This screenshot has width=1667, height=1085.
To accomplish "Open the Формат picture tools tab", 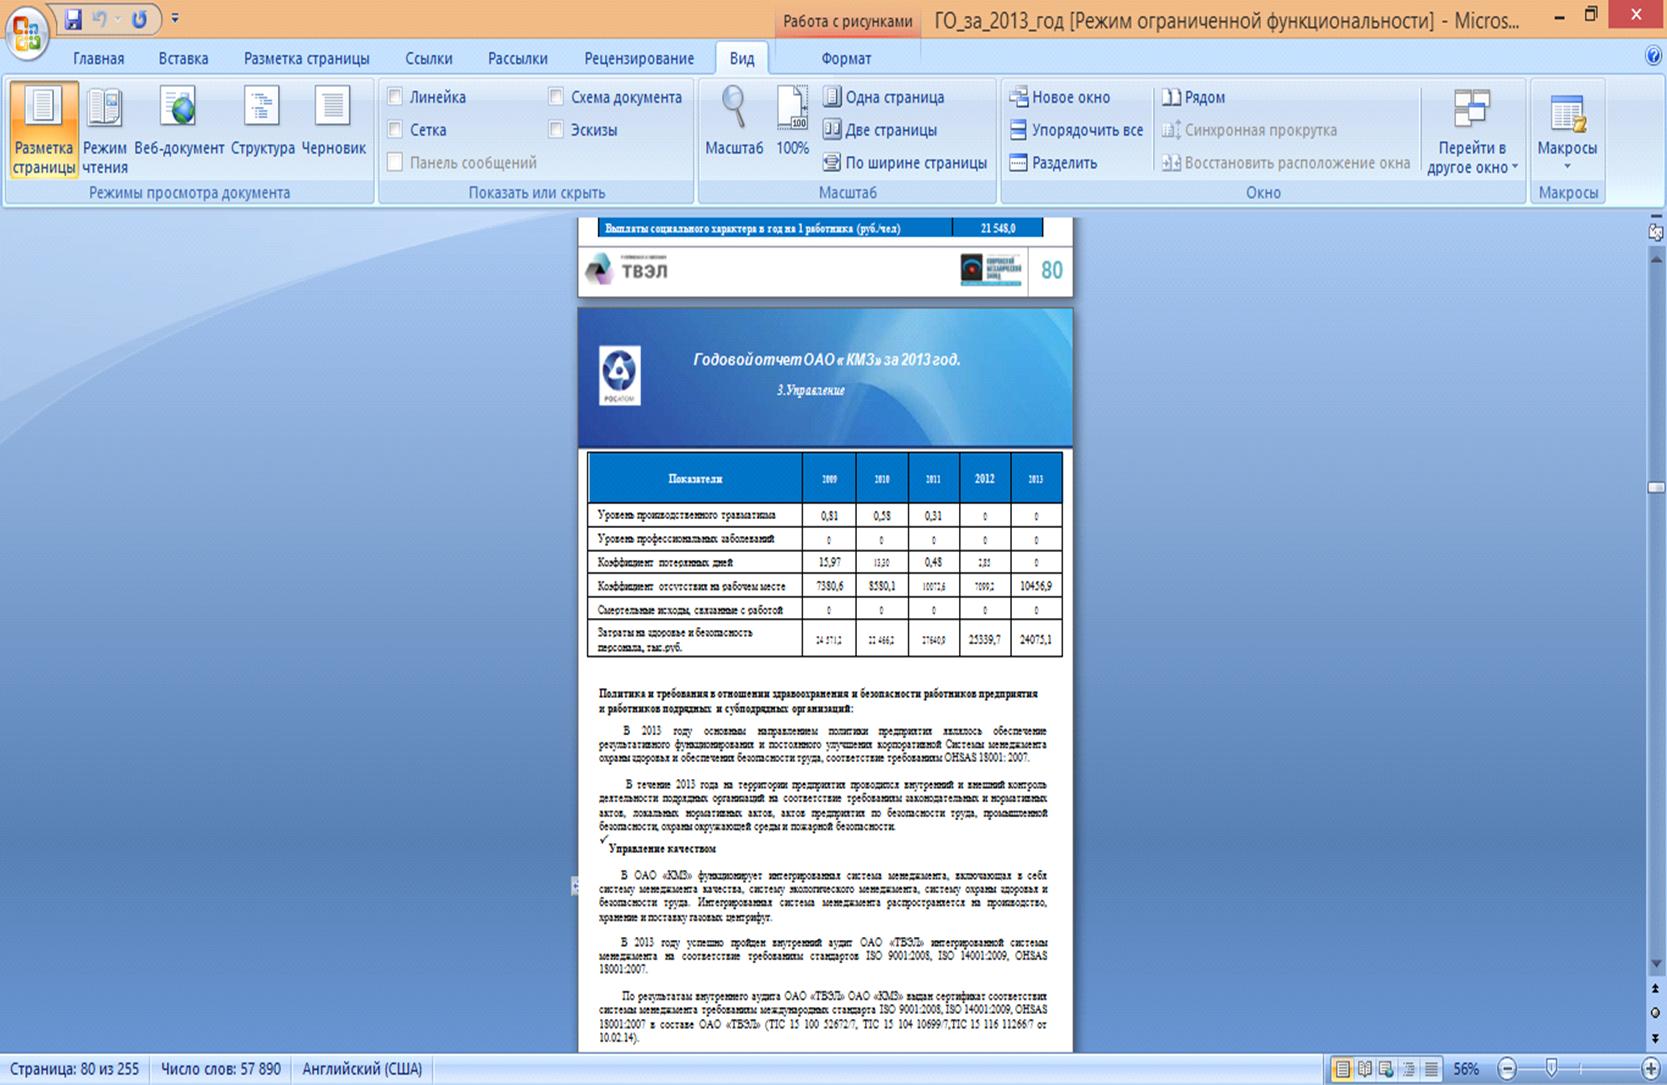I will 846,58.
